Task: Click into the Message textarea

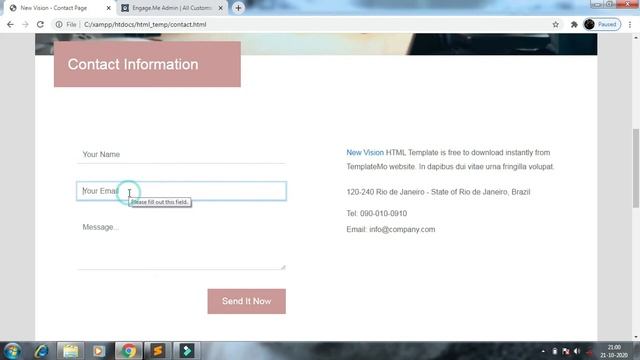Action: (181, 244)
